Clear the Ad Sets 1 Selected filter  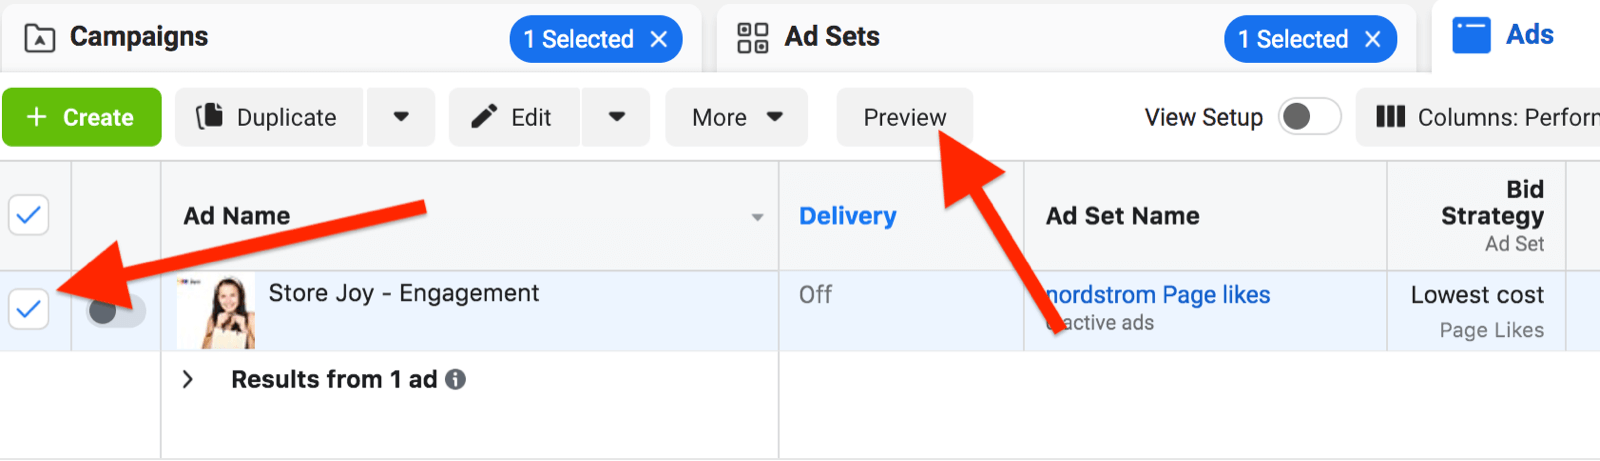pos(1373,39)
